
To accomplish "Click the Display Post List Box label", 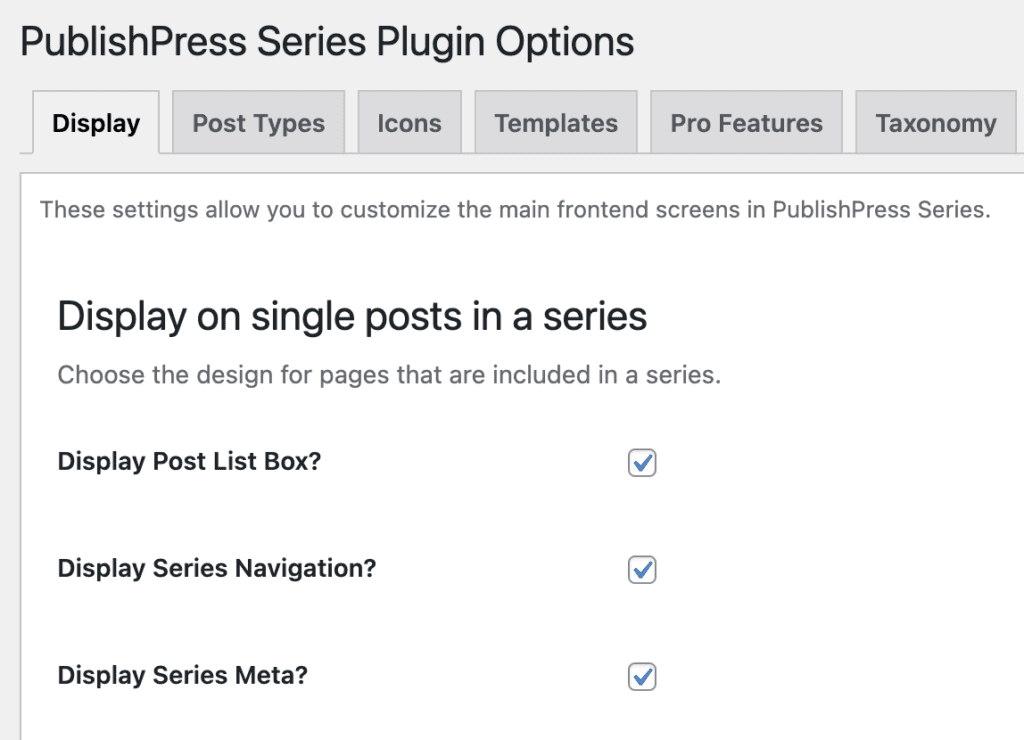I will [188, 461].
